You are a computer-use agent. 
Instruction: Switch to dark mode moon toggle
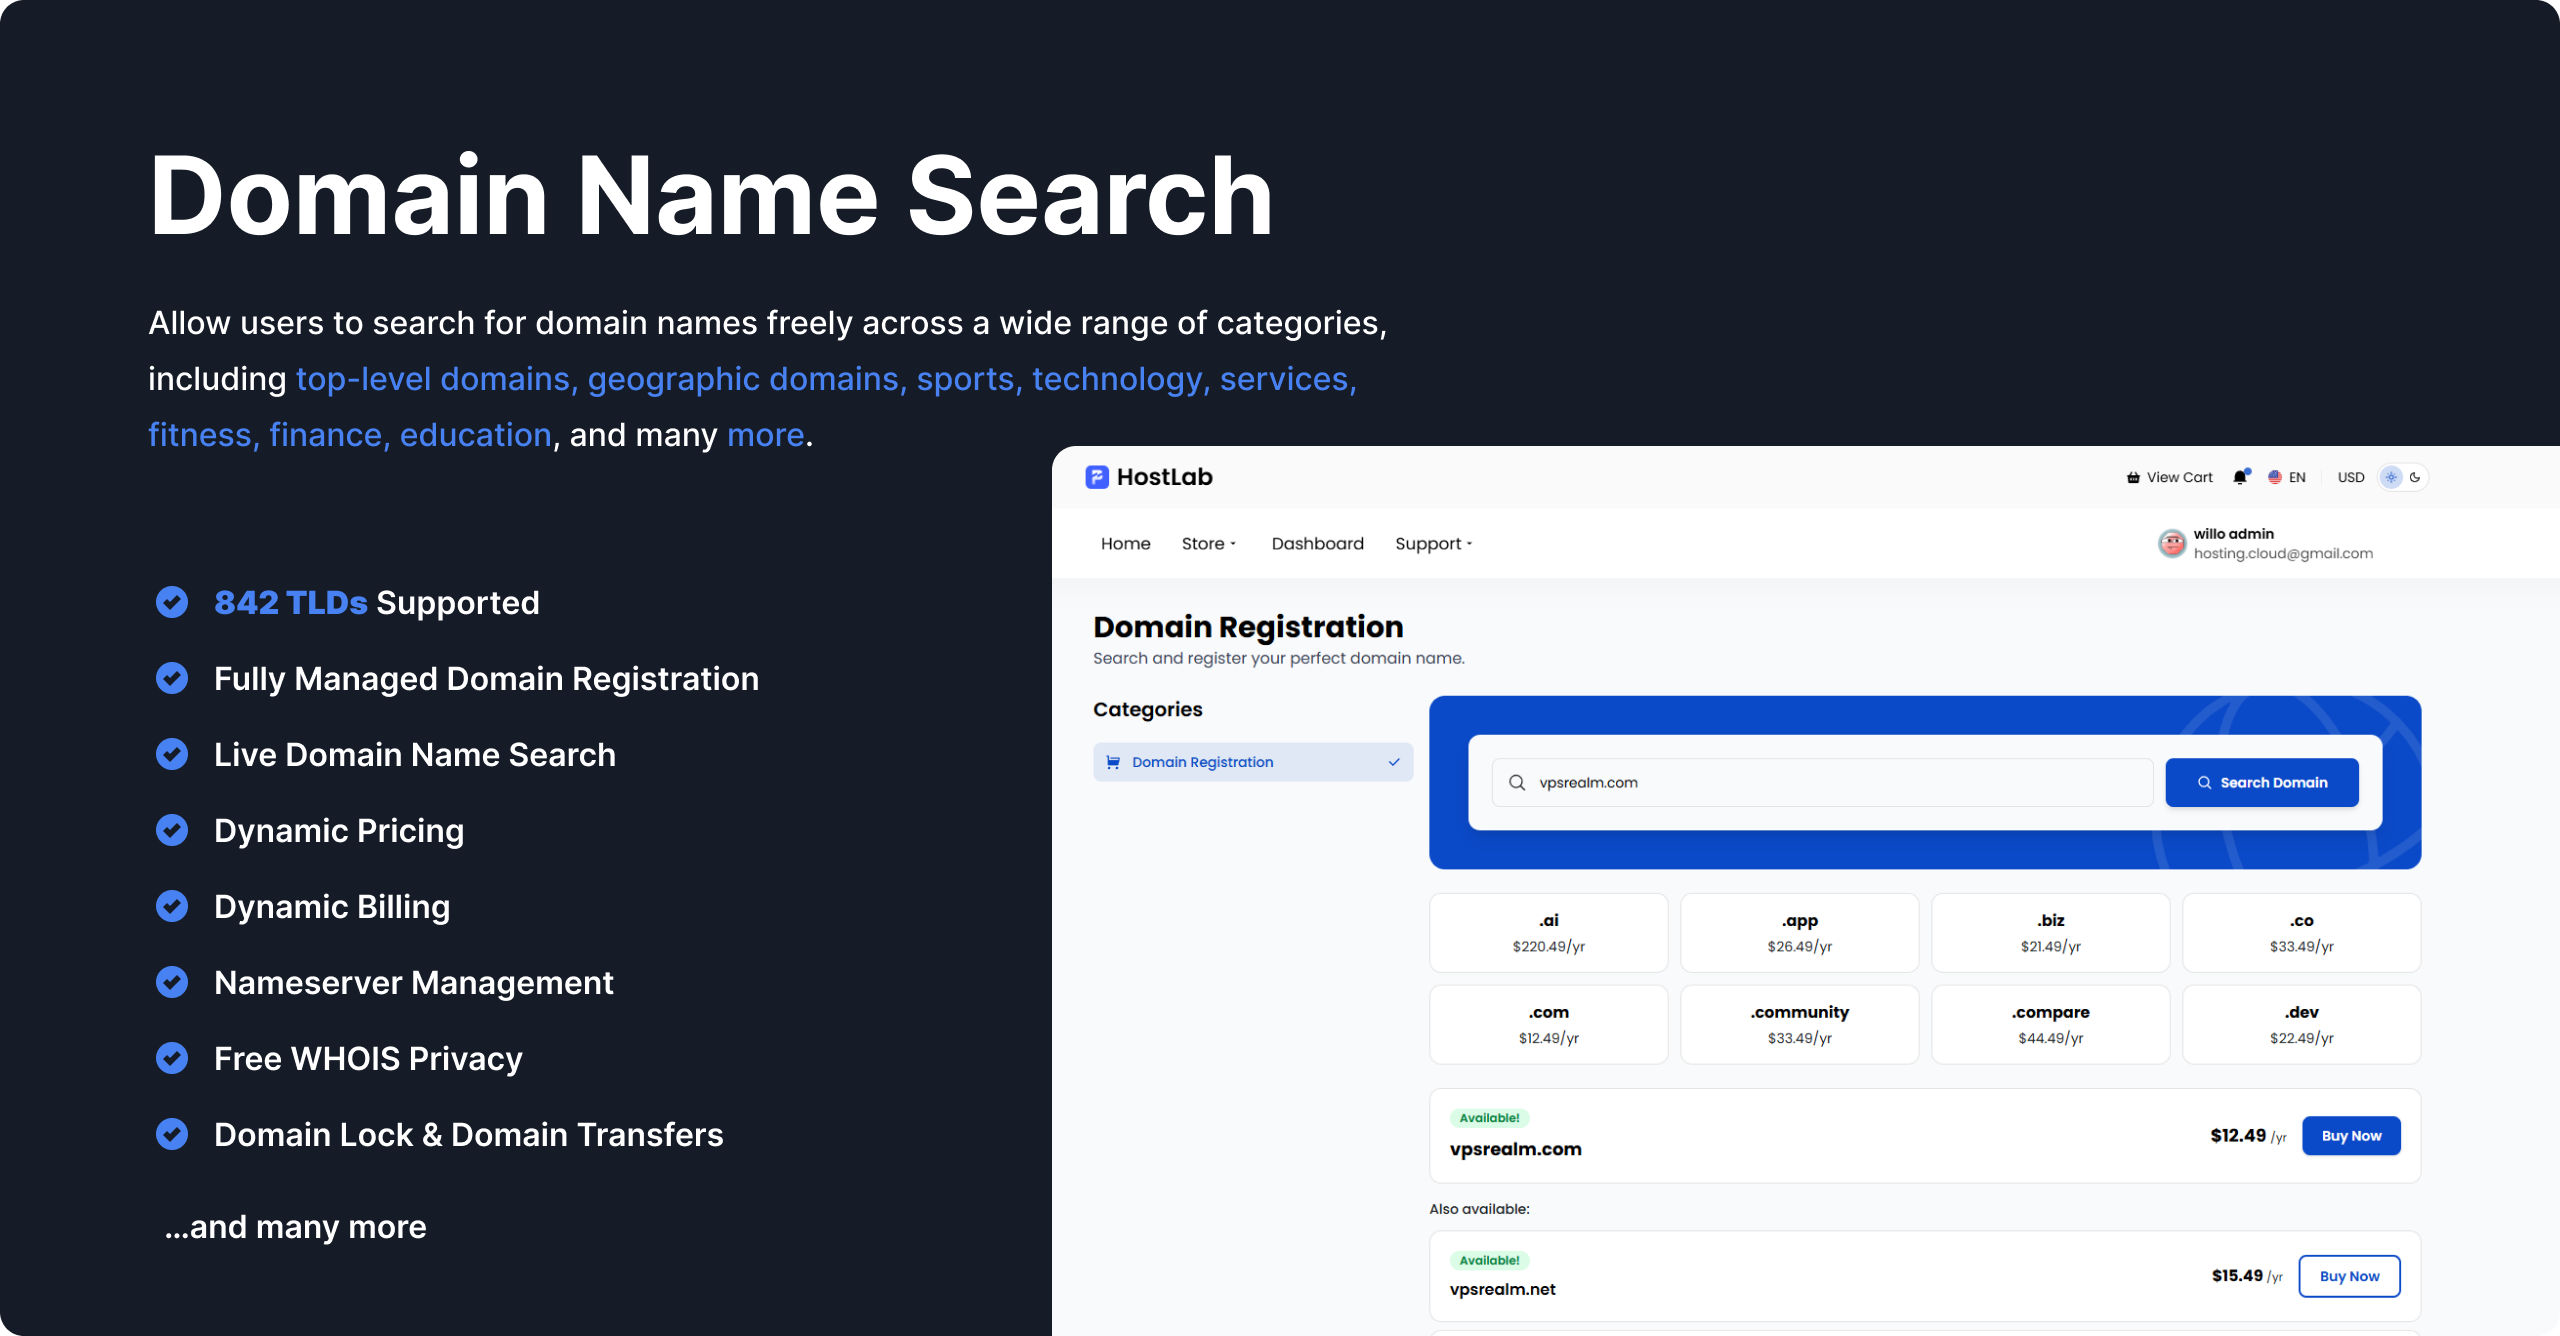[x=2415, y=477]
